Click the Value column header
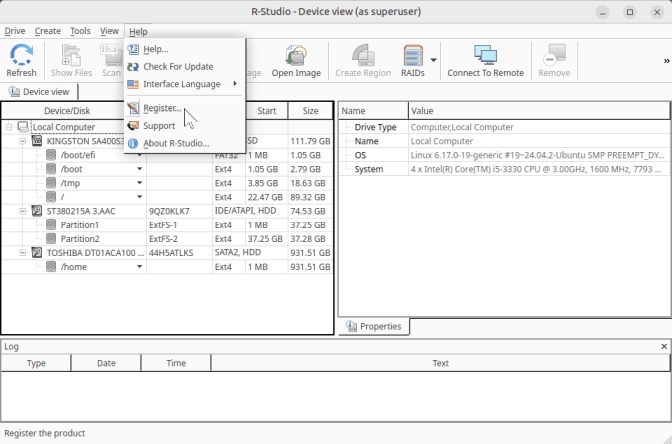This screenshot has height=444, width=672. (x=539, y=111)
